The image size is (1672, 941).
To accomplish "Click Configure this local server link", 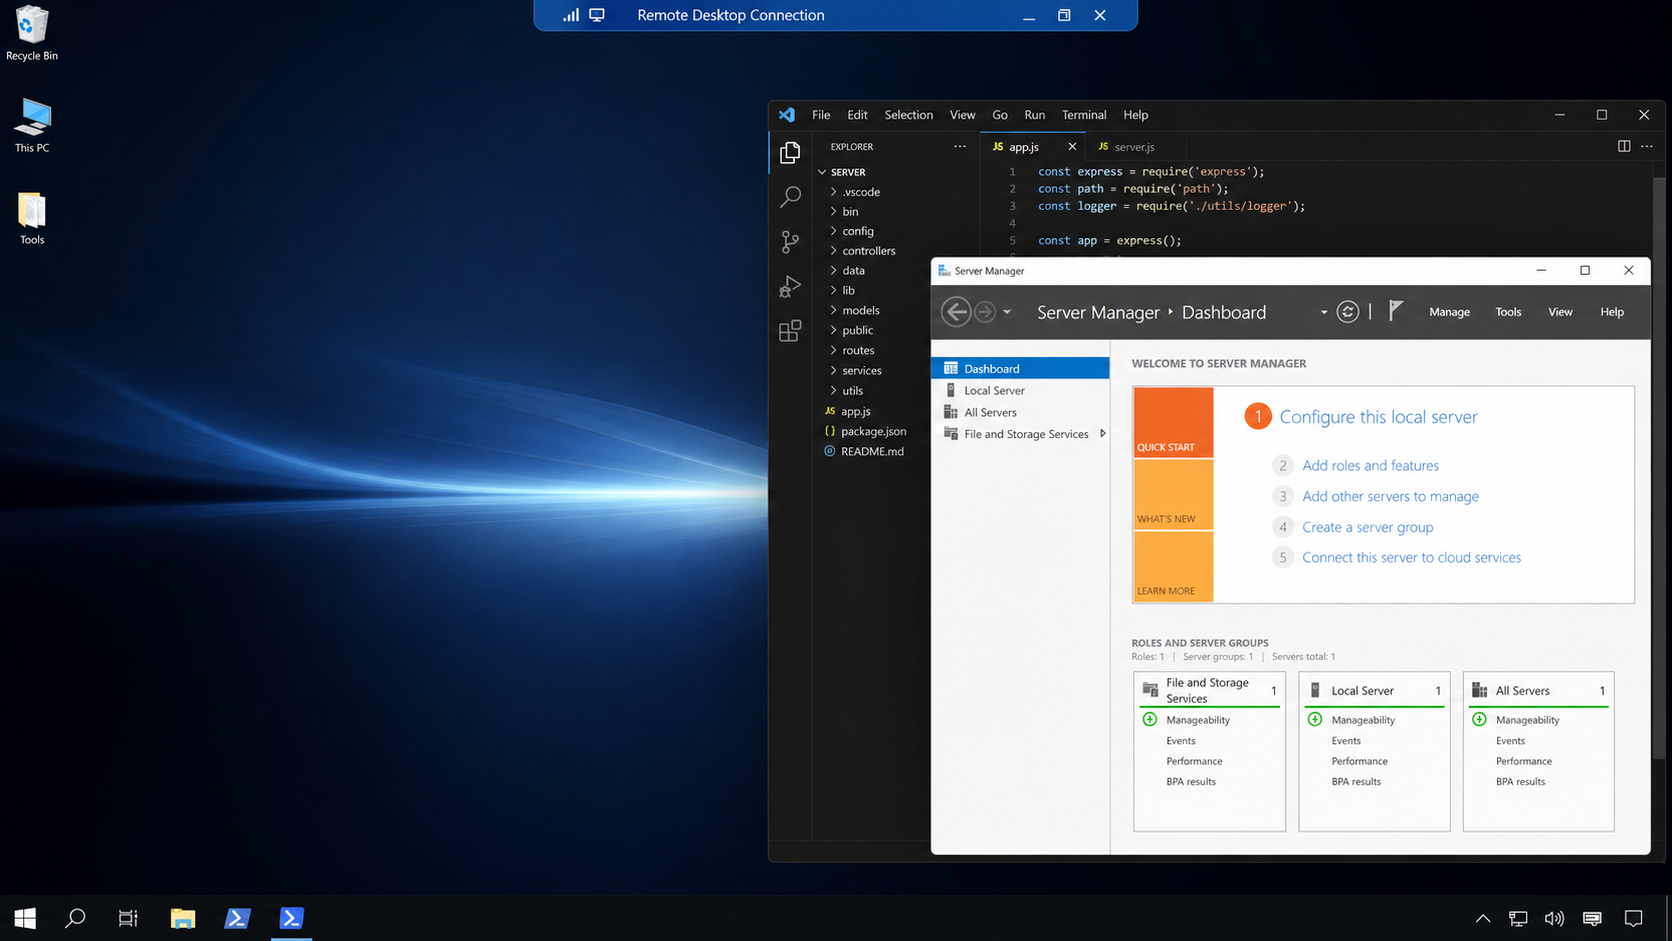I will click(1378, 417).
